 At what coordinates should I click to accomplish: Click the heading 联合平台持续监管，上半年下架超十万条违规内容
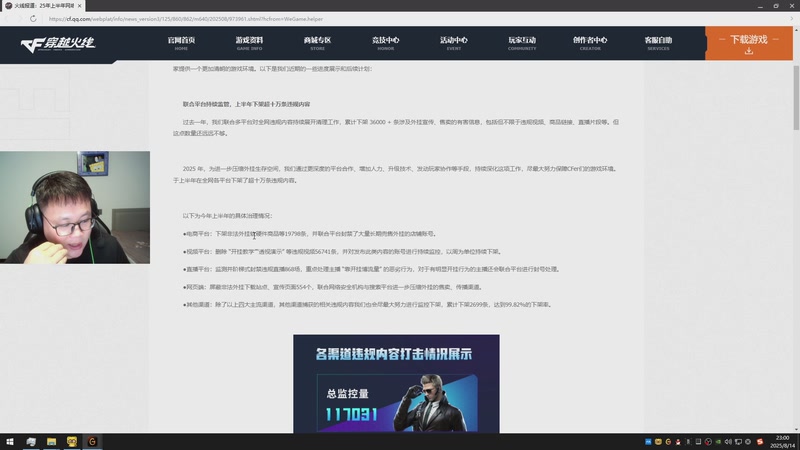tap(246, 104)
